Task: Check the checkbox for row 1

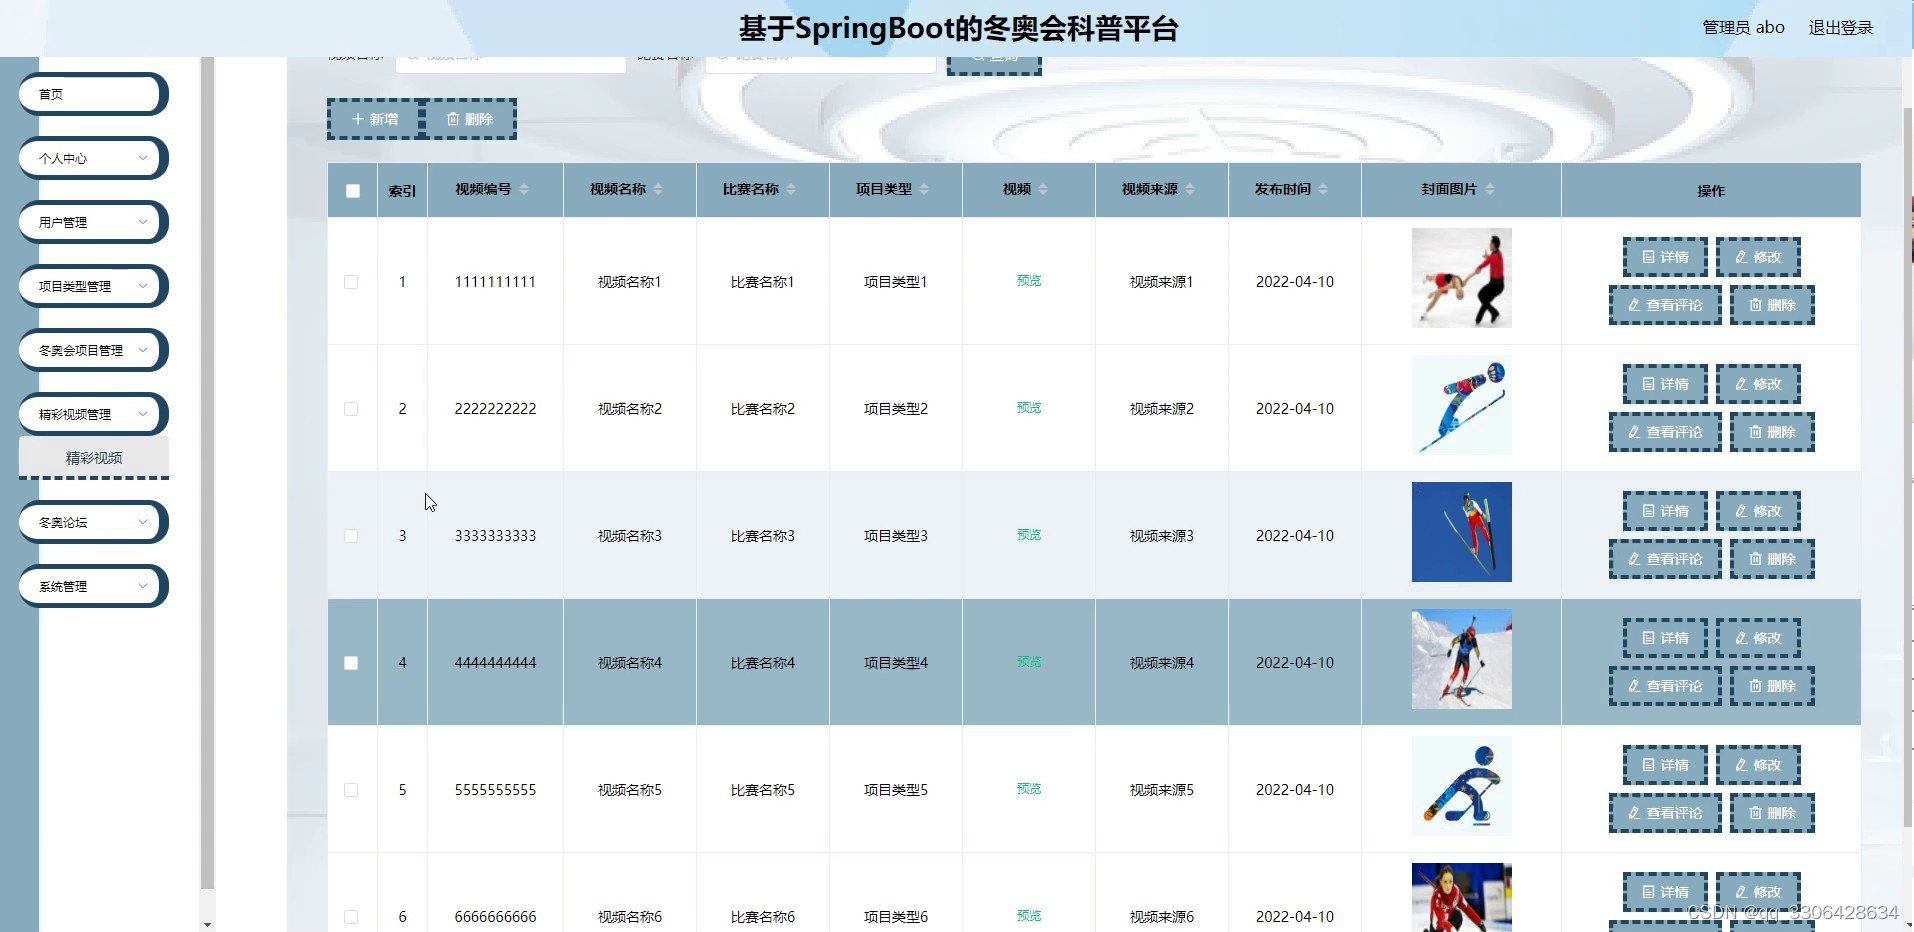Action: click(351, 282)
